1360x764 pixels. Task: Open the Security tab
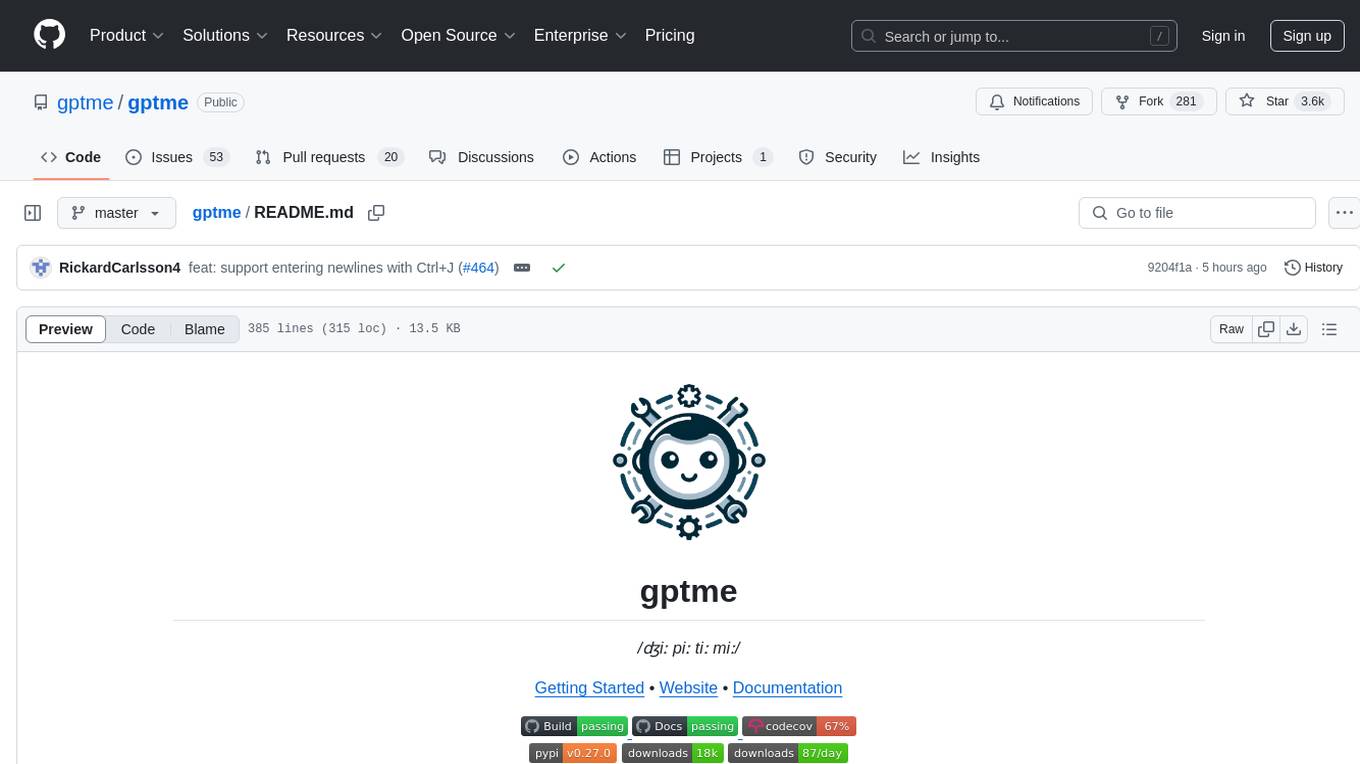coord(838,157)
